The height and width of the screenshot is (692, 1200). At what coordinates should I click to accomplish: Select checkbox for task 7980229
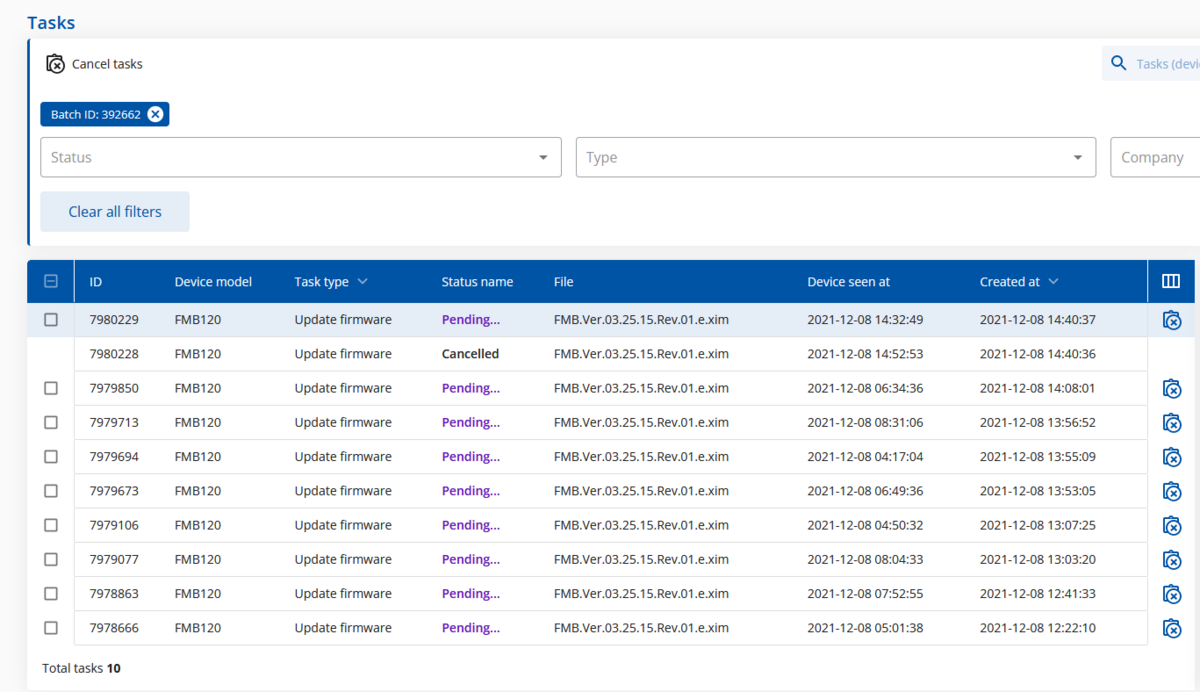click(x=51, y=319)
